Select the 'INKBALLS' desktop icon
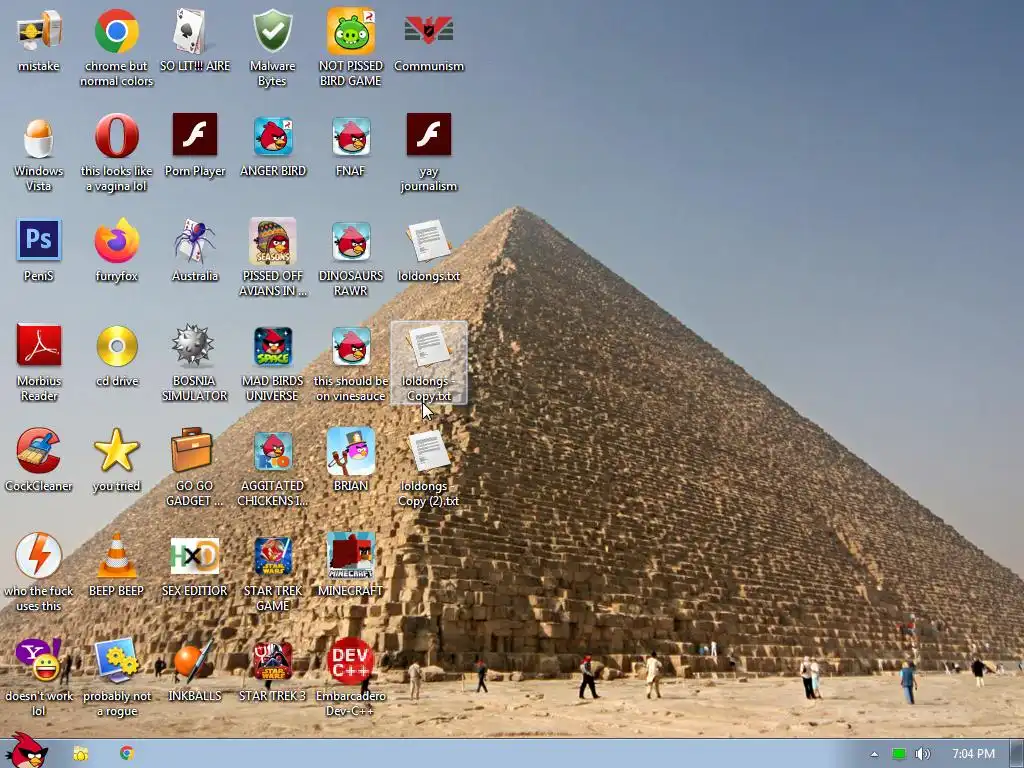 [194, 660]
